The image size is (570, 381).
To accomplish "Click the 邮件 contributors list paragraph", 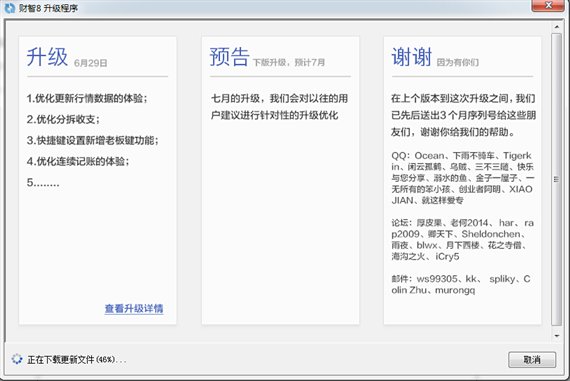I will pos(461,284).
